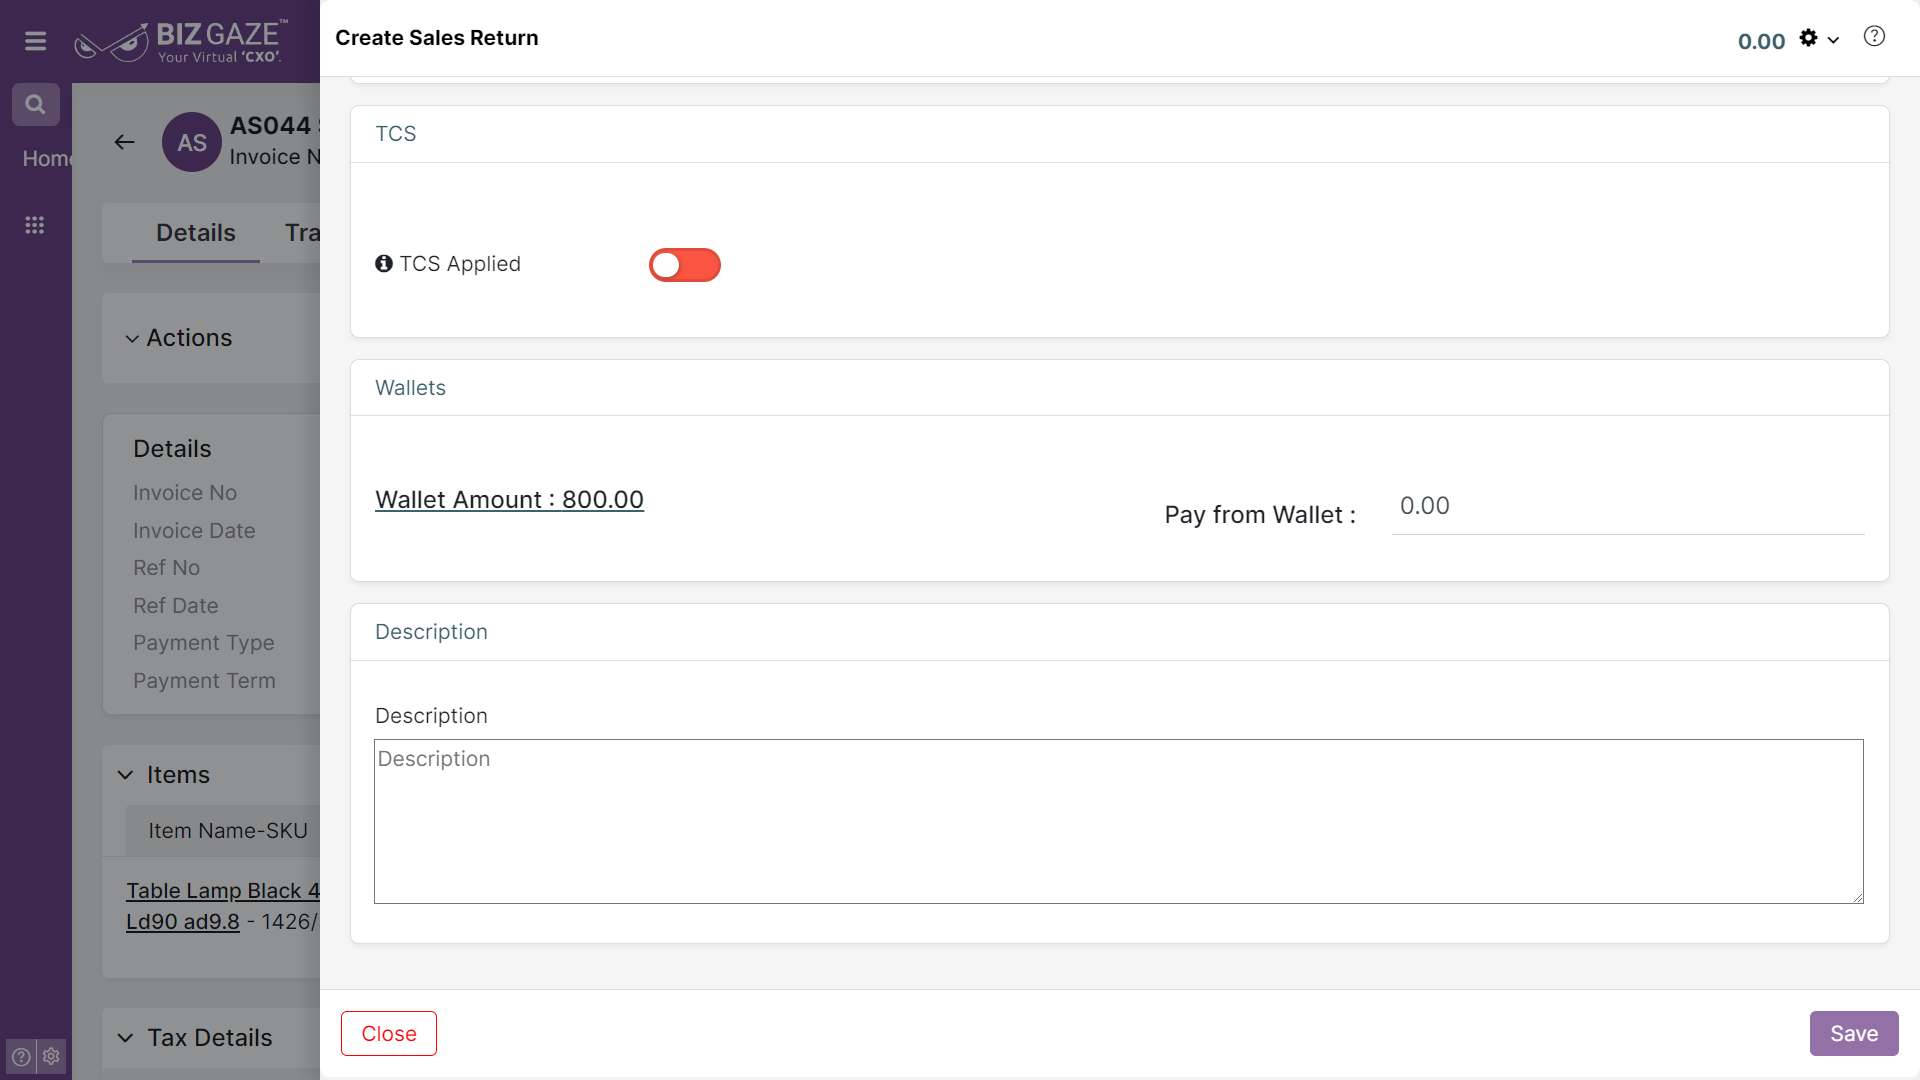Toggle the TCS Applied switch

pos(685,265)
